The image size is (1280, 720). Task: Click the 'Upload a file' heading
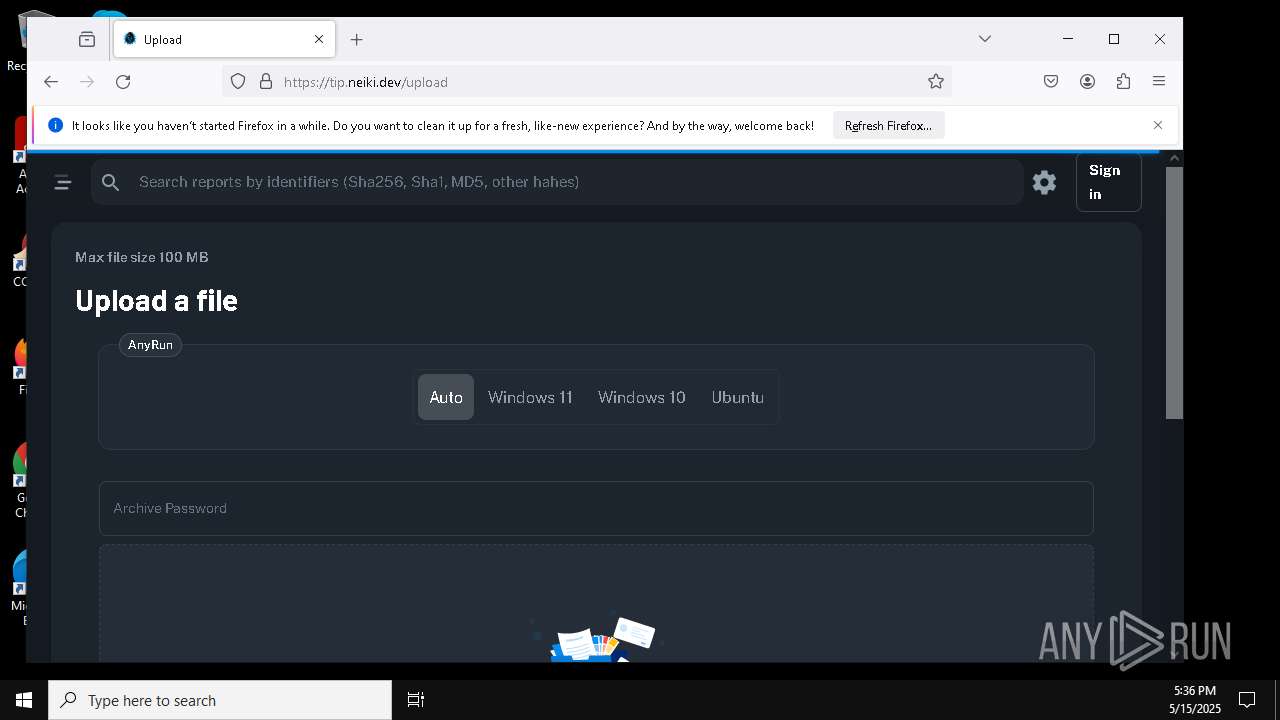(x=156, y=301)
